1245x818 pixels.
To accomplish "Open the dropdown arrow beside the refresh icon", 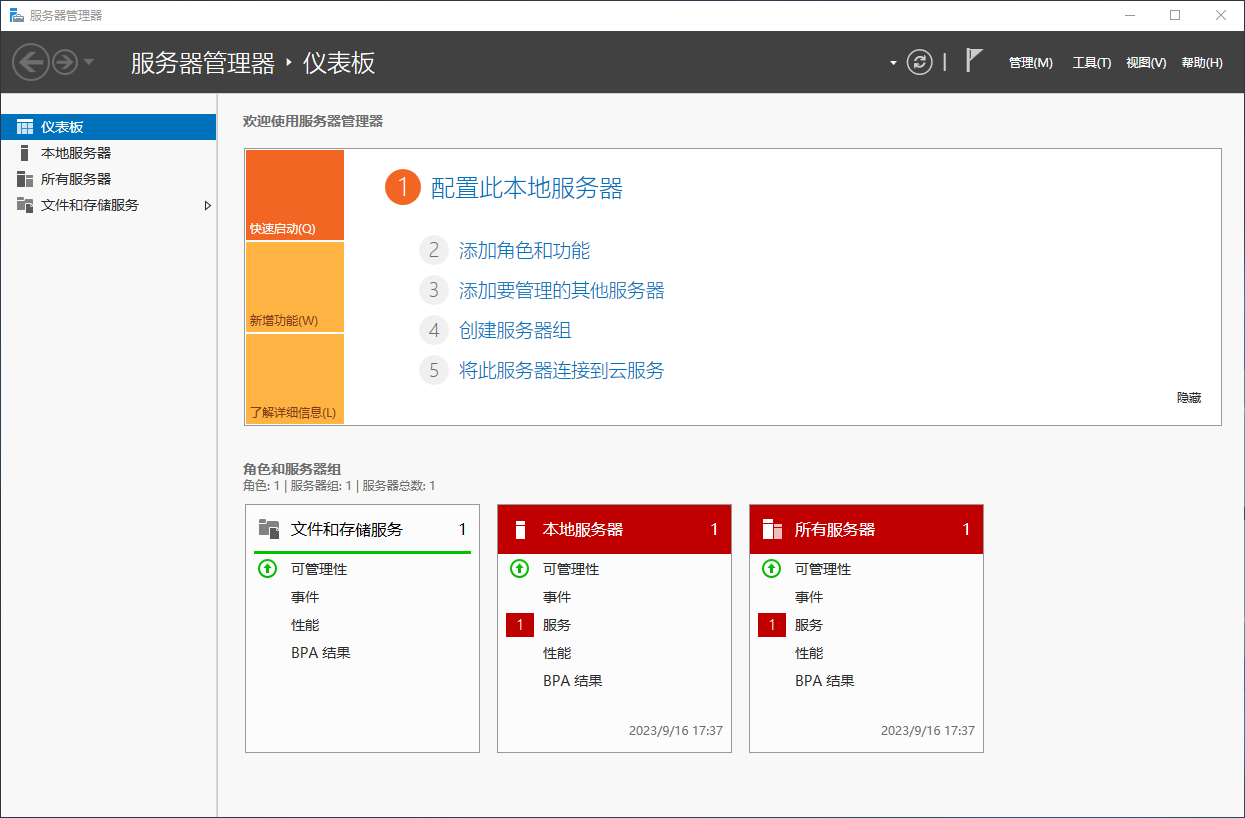I will coord(893,63).
